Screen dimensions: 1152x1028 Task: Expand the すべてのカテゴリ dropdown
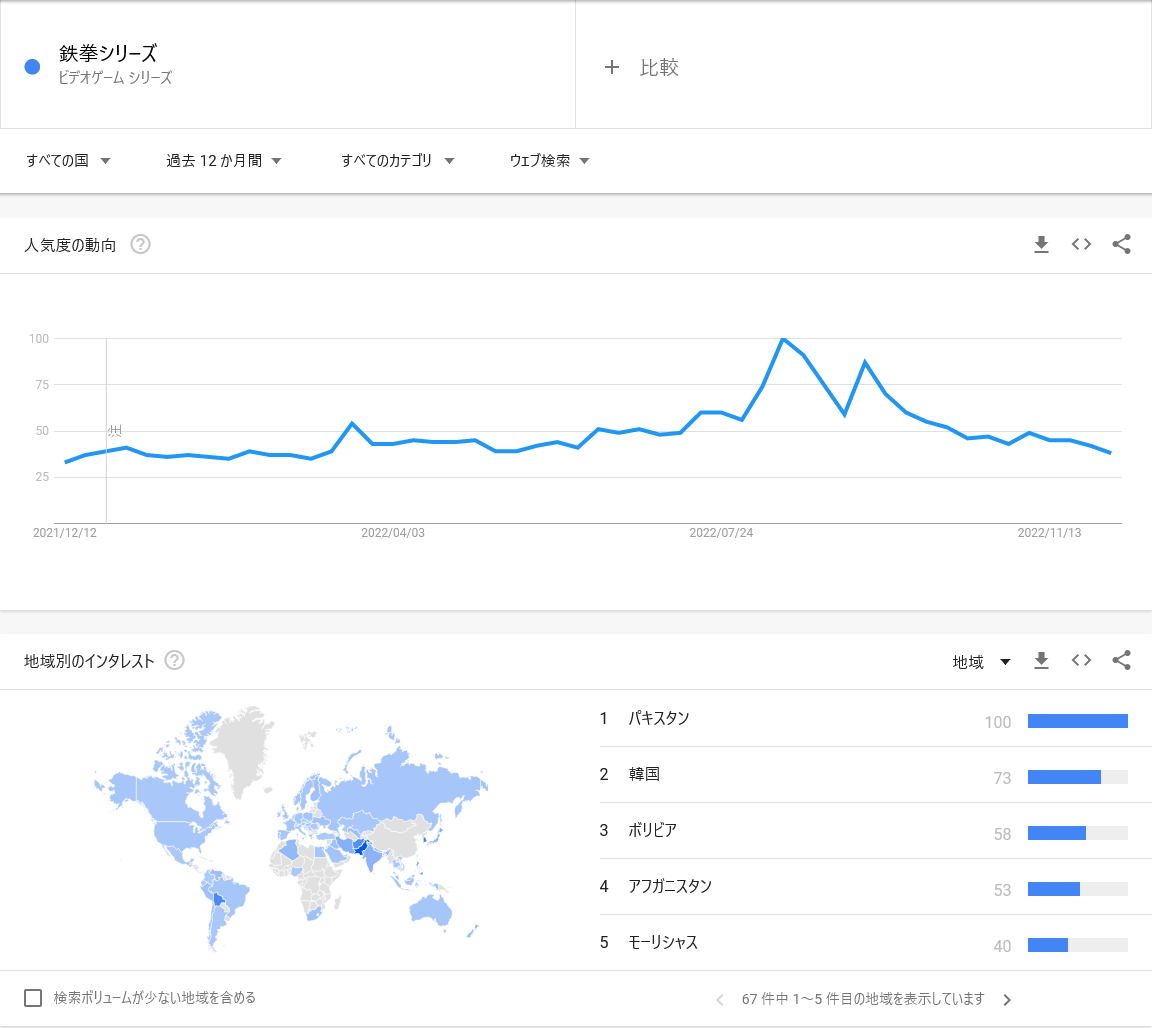397,160
